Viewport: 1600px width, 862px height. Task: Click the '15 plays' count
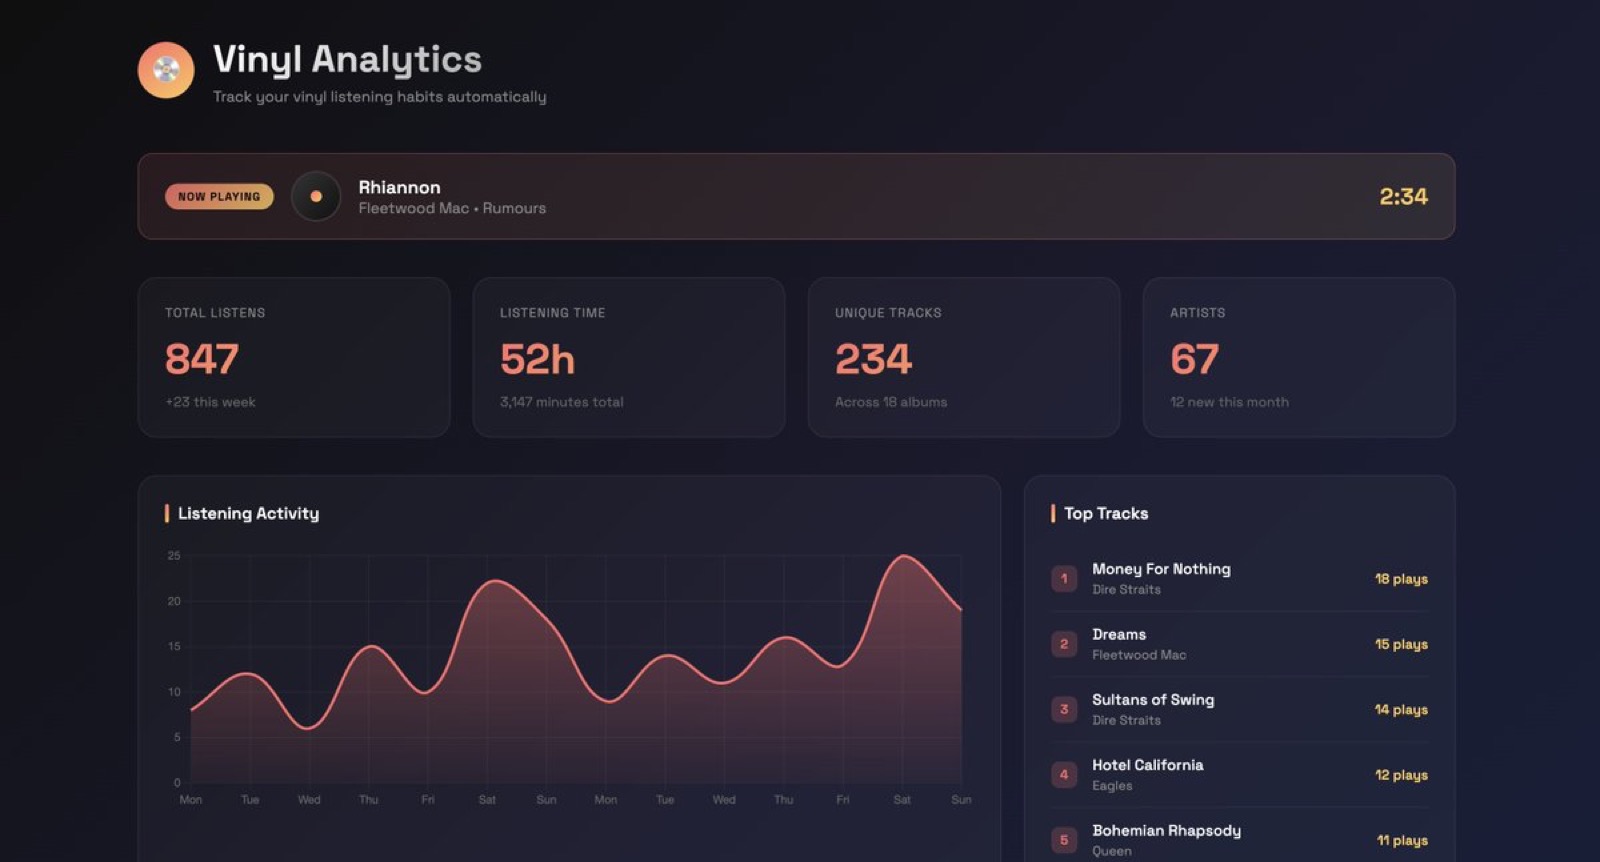[x=1401, y=644]
